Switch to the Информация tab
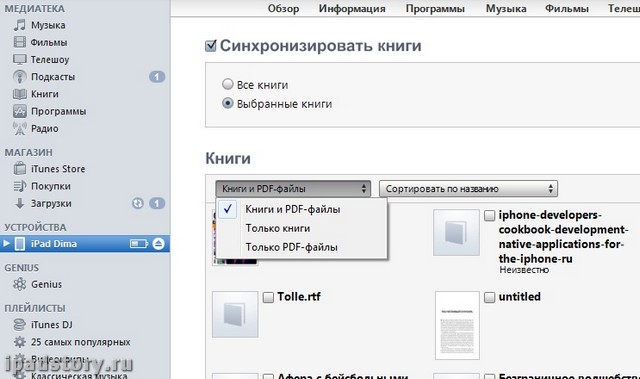Viewport: 640px width, 379px height. 352,9
